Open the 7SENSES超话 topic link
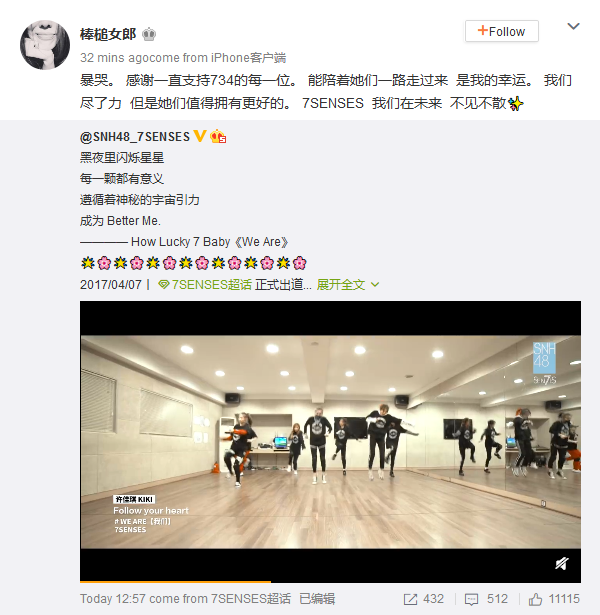The height and width of the screenshot is (615, 600). (x=212, y=285)
